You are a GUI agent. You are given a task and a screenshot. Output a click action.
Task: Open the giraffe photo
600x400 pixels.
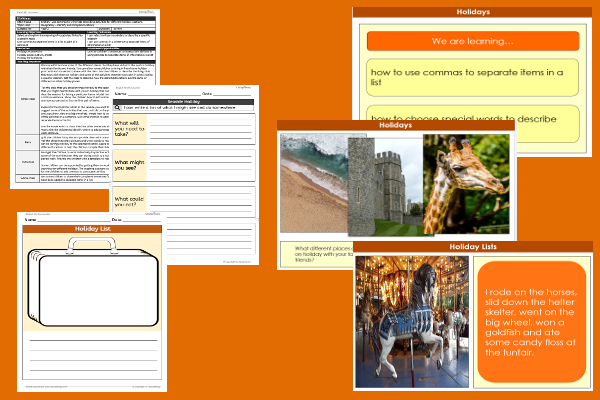point(466,184)
